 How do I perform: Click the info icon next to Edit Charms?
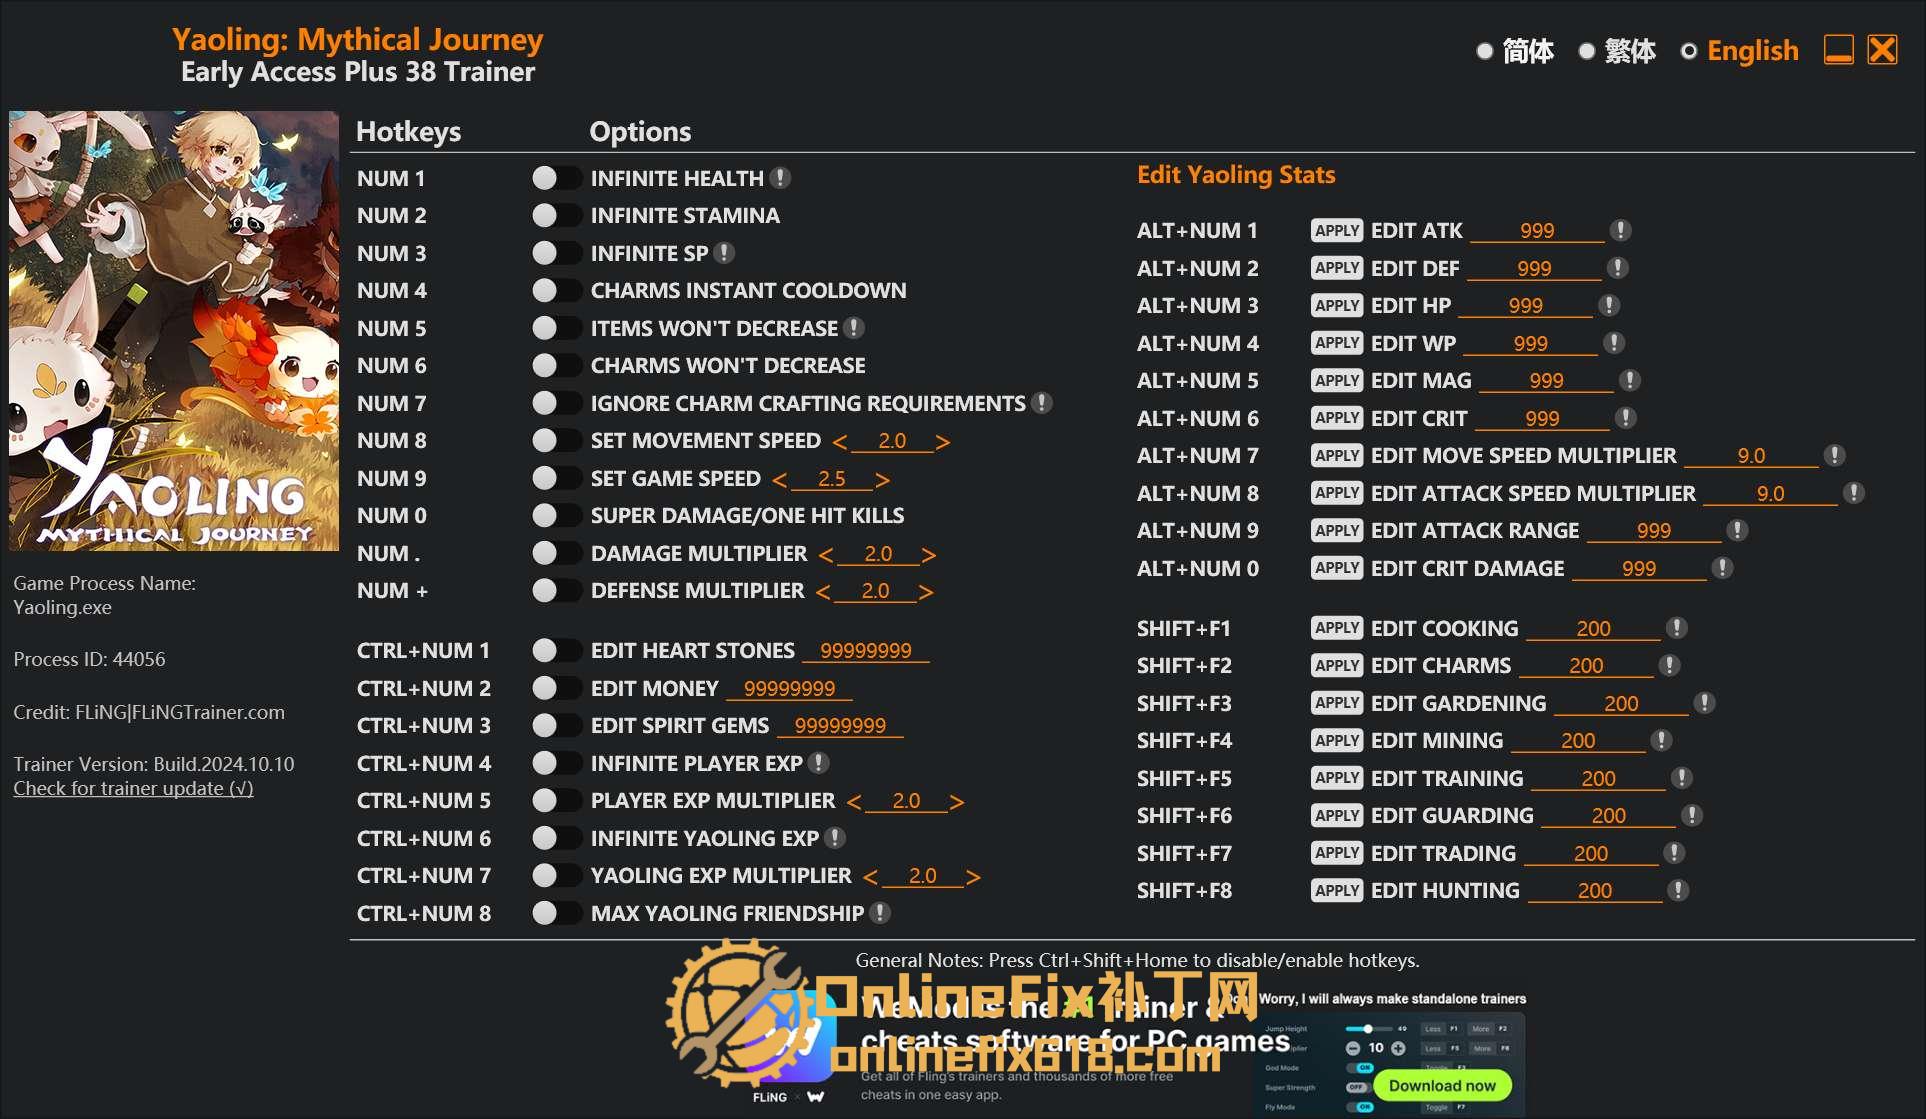(1669, 666)
